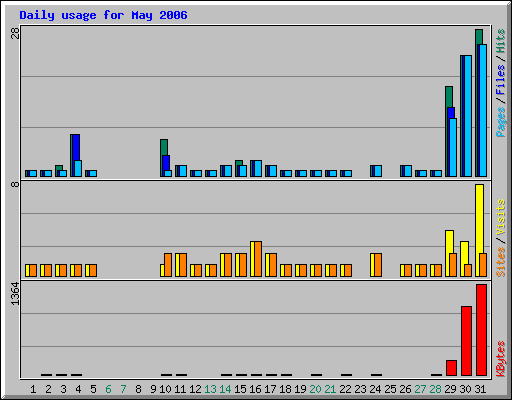Viewport: 512px width, 400px height.
Task: Click green weekend day label '21'
Action: pyautogui.click(x=330, y=389)
